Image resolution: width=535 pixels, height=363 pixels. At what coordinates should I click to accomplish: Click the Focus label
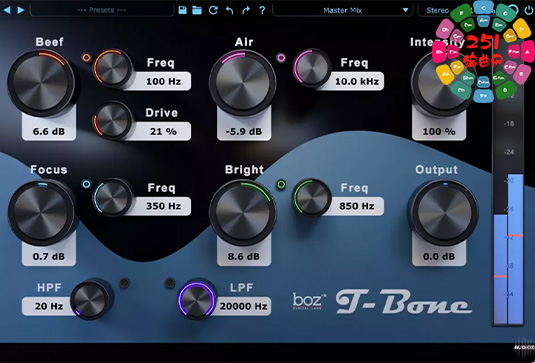pyautogui.click(x=49, y=170)
